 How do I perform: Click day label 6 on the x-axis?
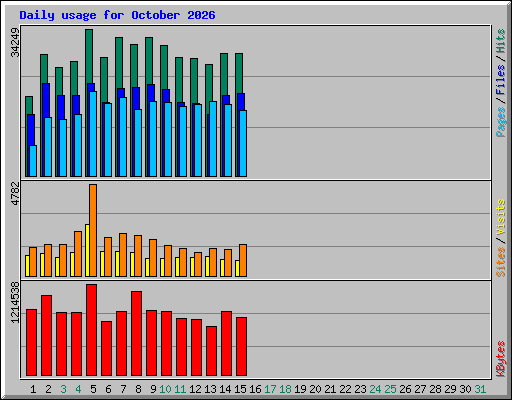pos(108,389)
